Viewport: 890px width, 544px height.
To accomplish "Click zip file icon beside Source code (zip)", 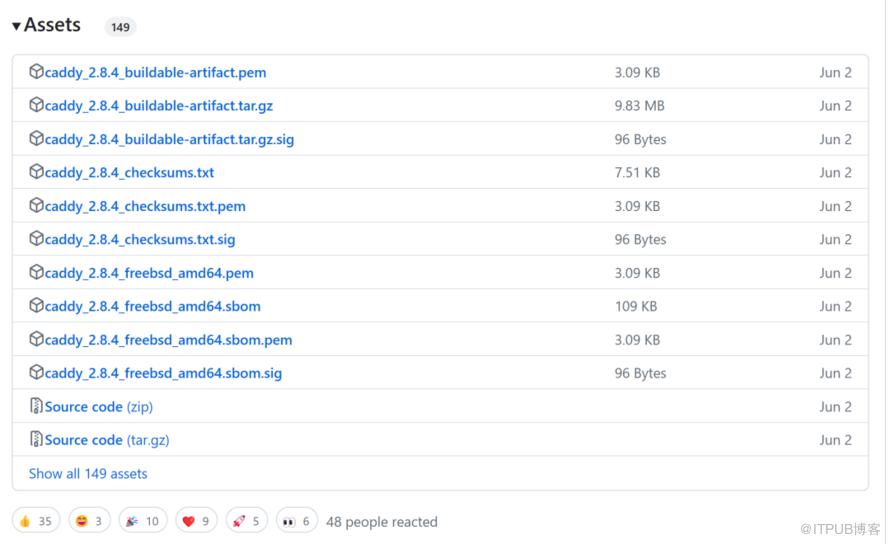I will (x=36, y=405).
